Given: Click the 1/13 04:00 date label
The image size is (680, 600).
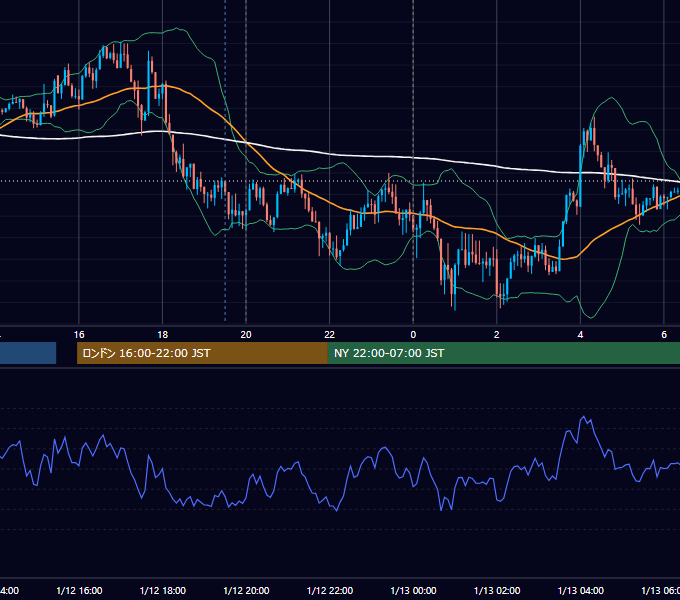Looking at the screenshot, I should pos(581,590).
